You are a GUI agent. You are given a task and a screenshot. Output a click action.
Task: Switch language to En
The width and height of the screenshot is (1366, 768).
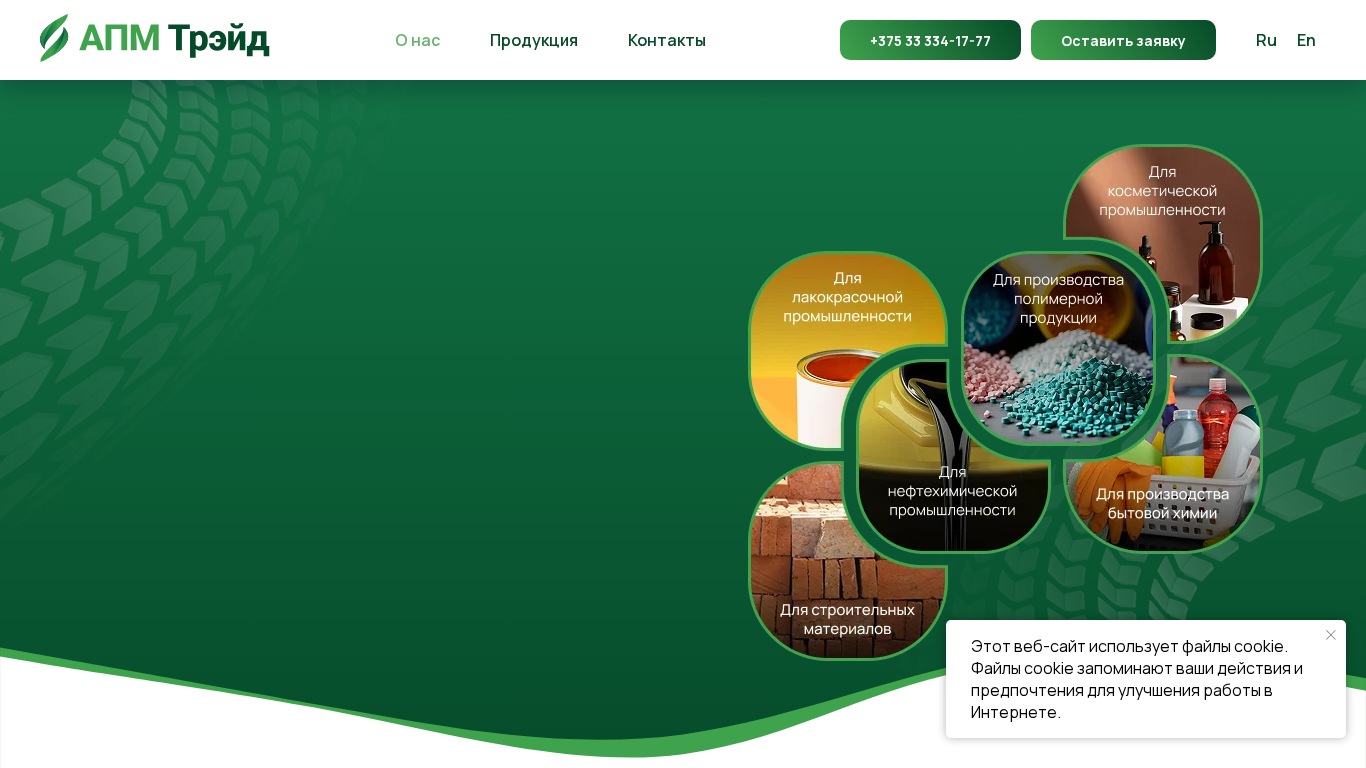[1306, 40]
